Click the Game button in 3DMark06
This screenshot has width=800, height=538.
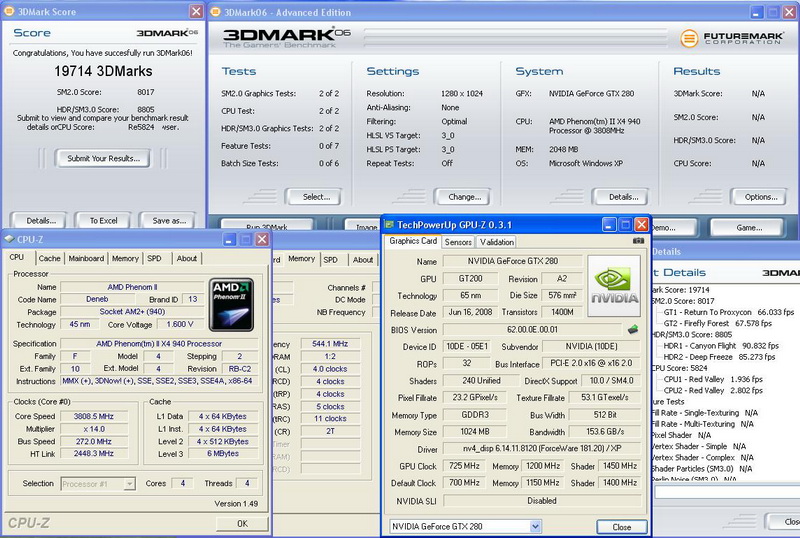[746, 228]
